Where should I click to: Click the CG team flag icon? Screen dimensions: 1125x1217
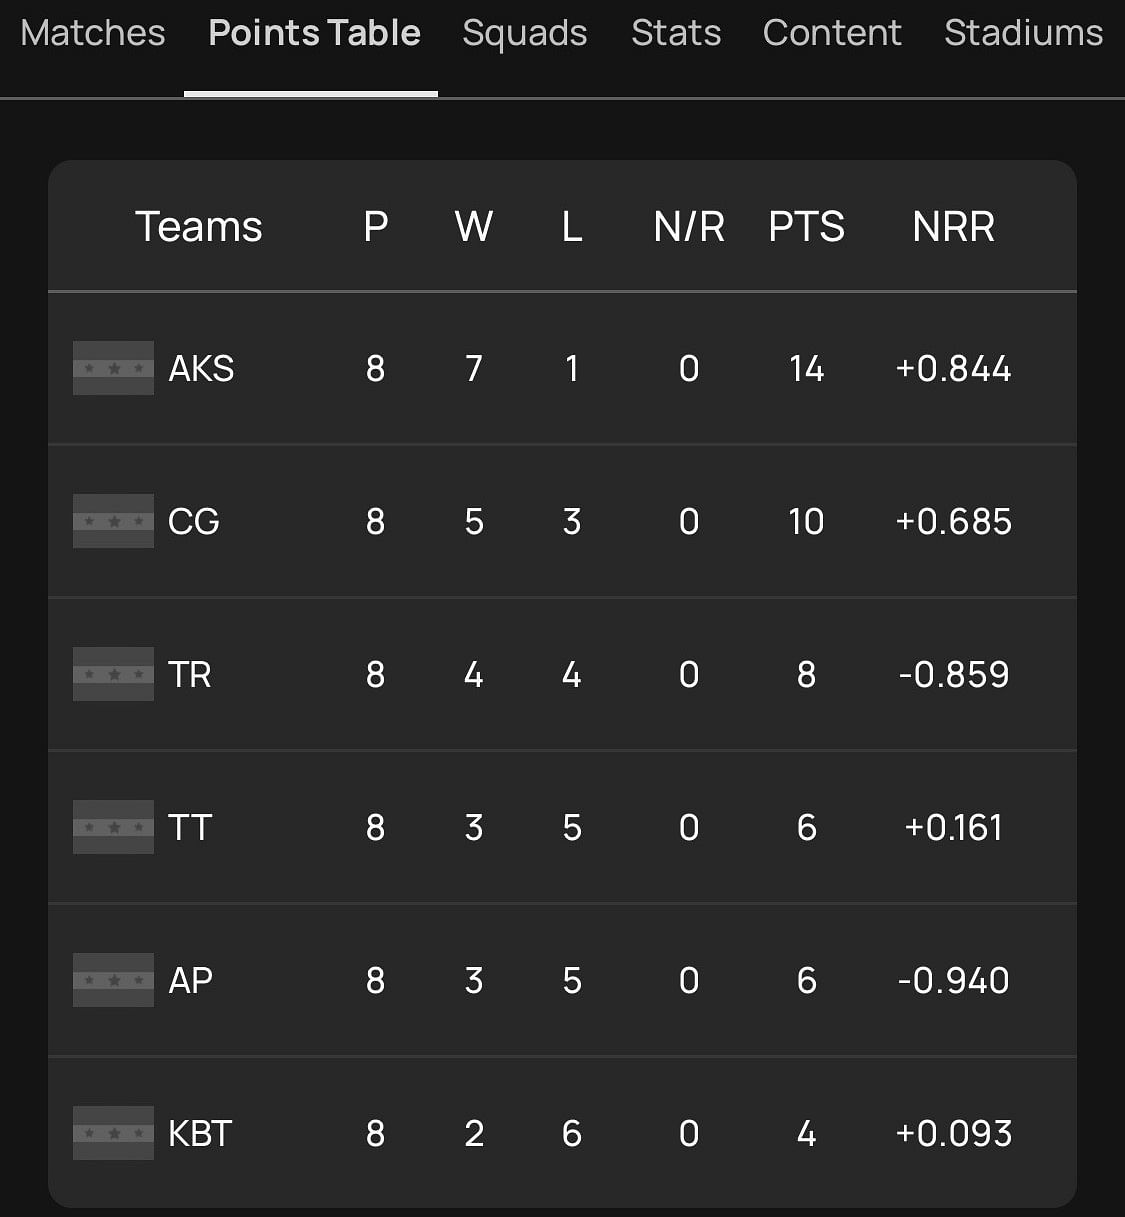click(113, 521)
